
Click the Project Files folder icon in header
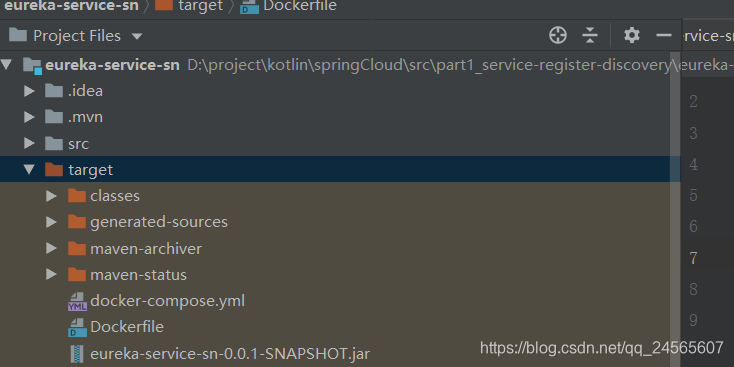point(18,35)
